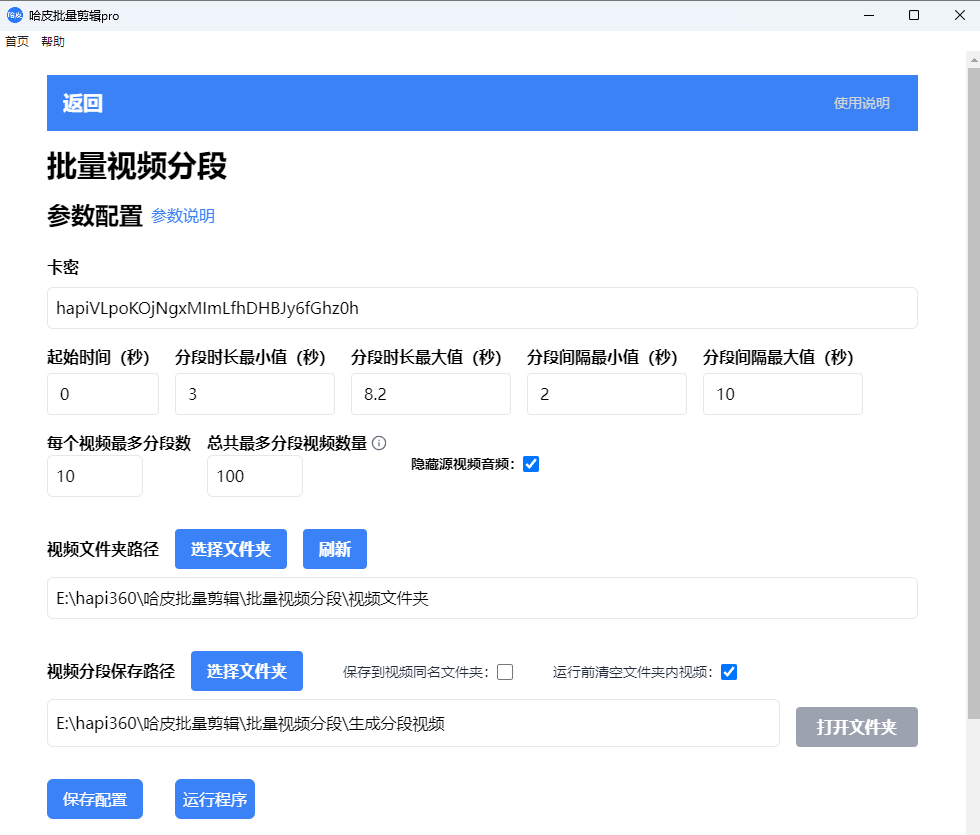
Task: Focus the 分段时长最大值 input showing 8.2
Action: click(x=431, y=394)
